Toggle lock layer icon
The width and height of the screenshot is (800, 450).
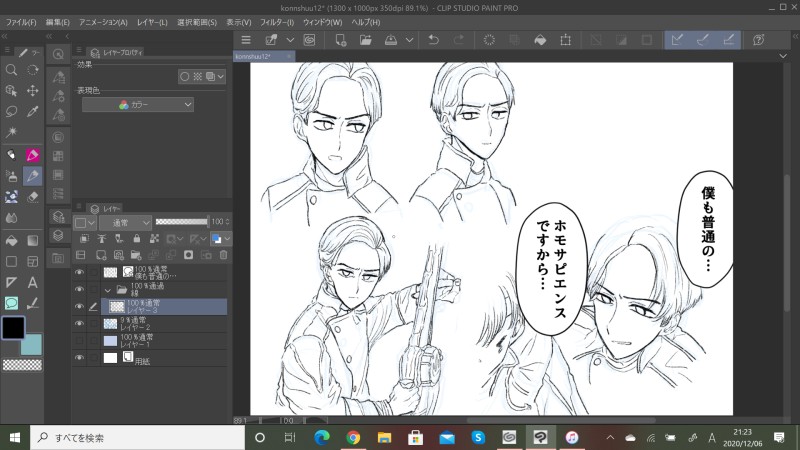coord(136,238)
